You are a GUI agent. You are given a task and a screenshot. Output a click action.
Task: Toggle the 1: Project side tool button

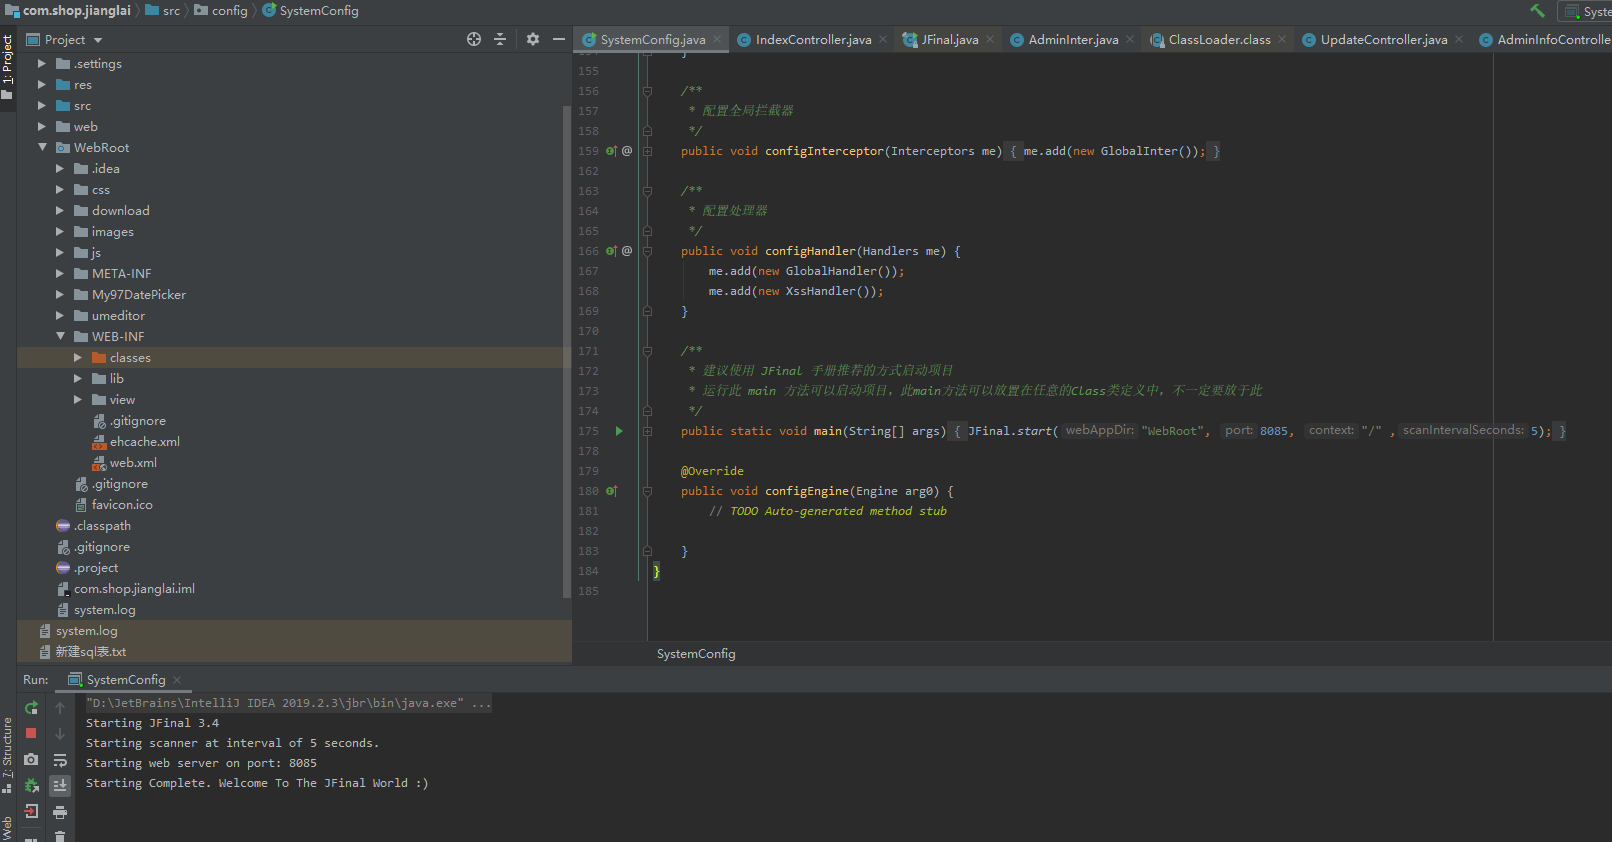pyautogui.click(x=8, y=66)
